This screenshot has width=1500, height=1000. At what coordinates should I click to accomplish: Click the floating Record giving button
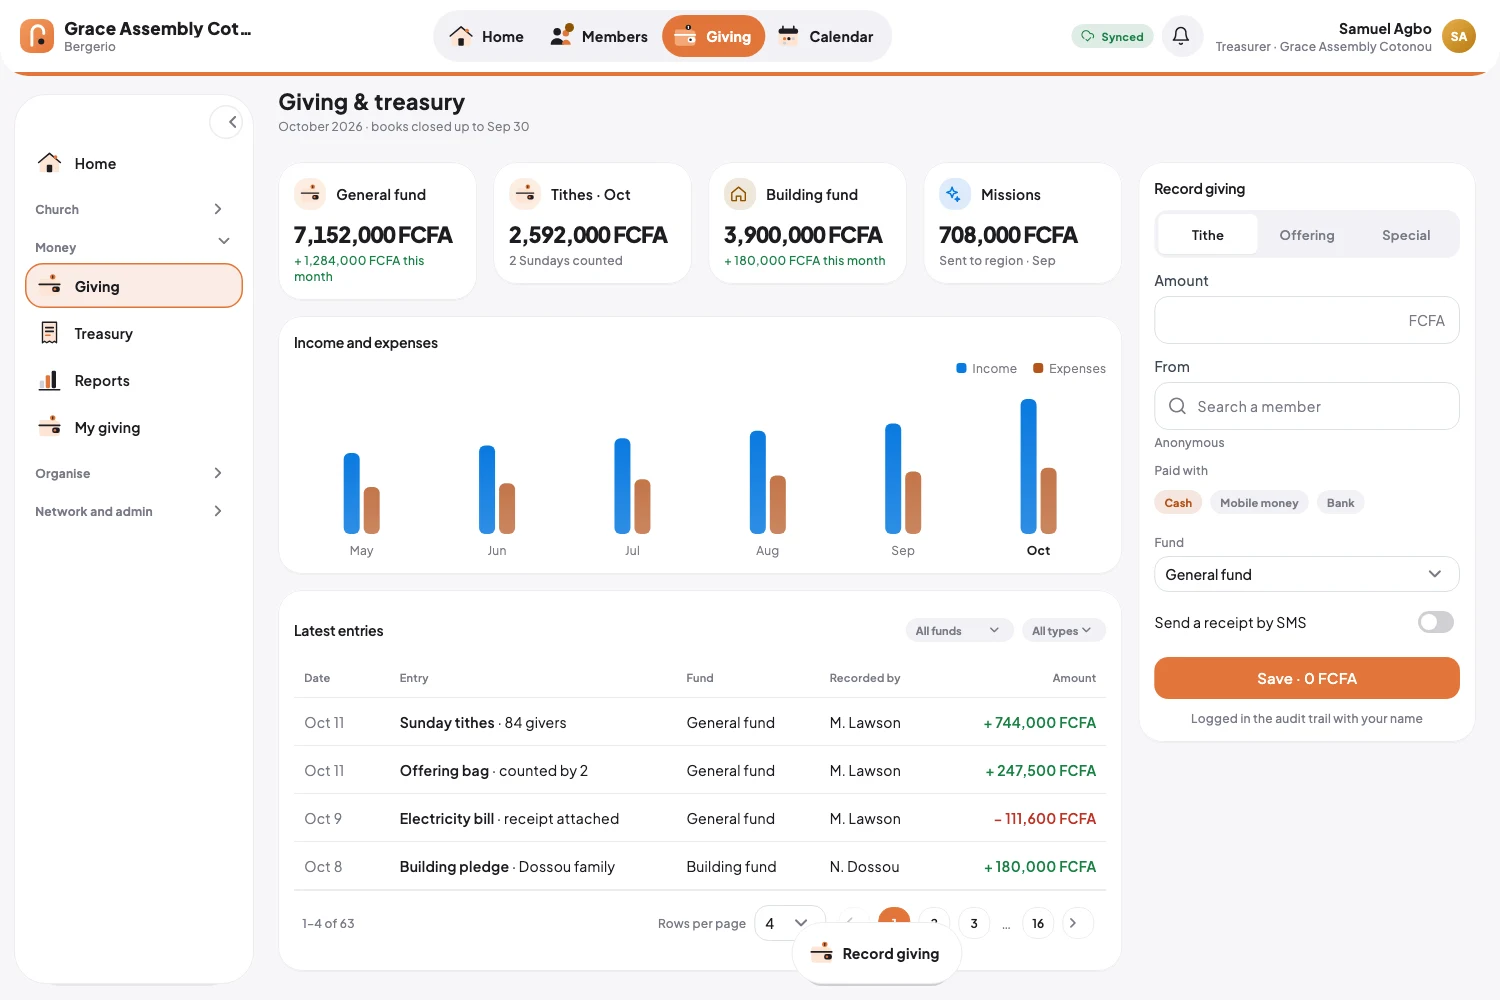point(877,953)
